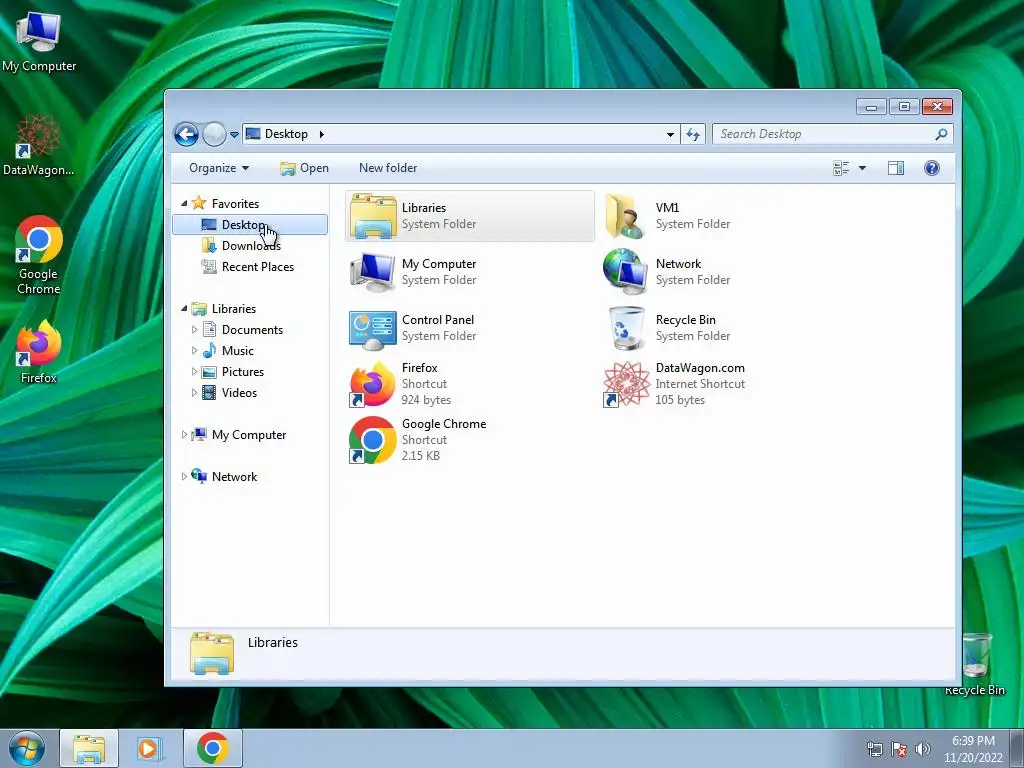Click the forward navigation arrow button

(x=214, y=135)
